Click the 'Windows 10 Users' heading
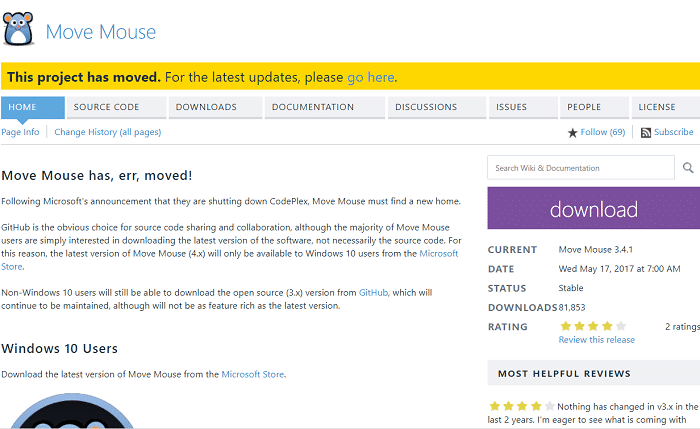The image size is (700, 429). coord(59,349)
